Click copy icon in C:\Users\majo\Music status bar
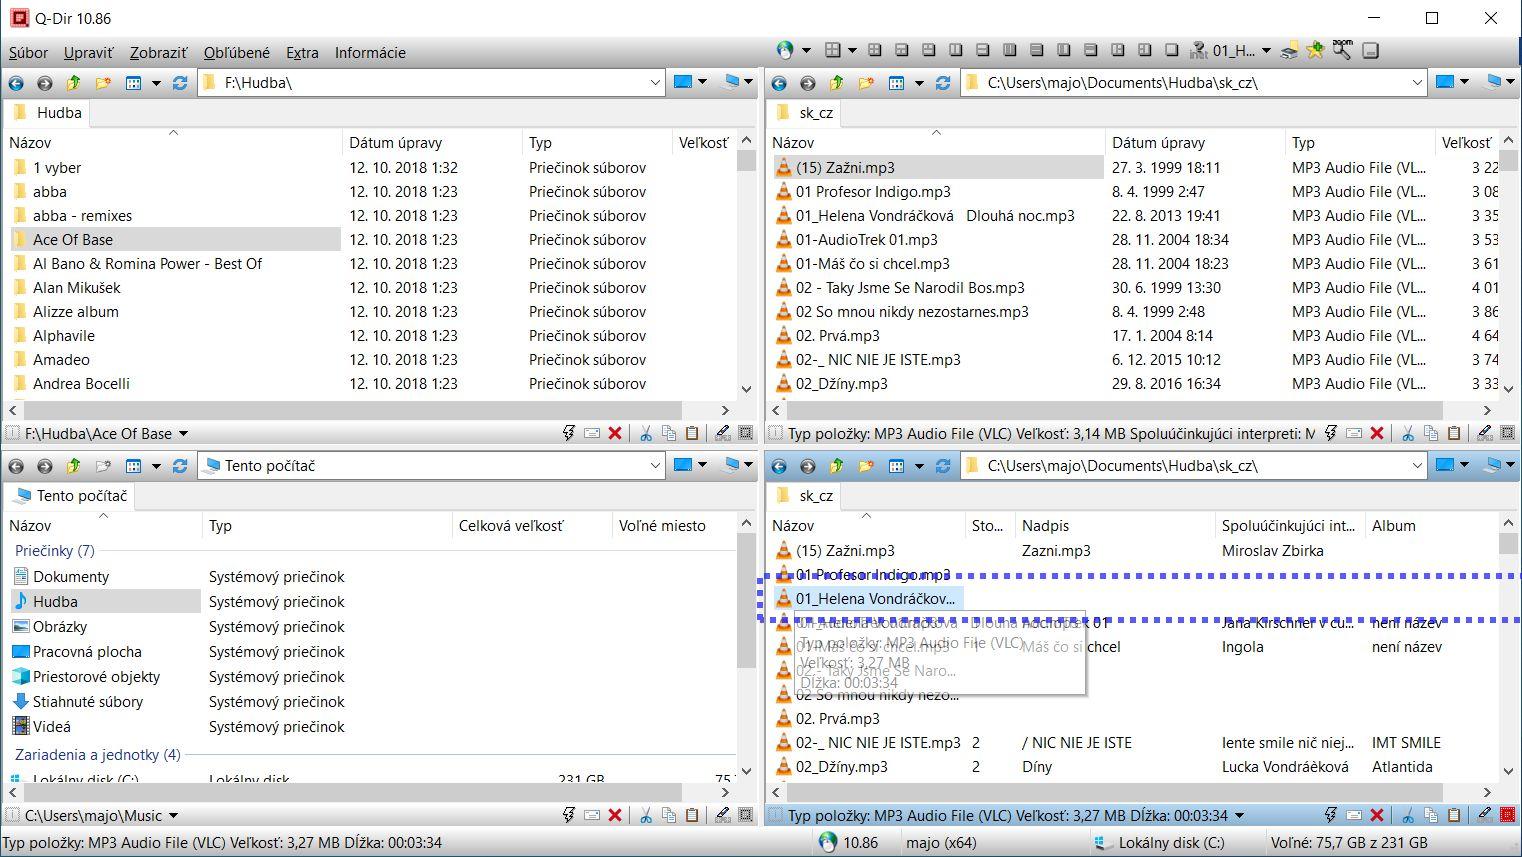 669,816
